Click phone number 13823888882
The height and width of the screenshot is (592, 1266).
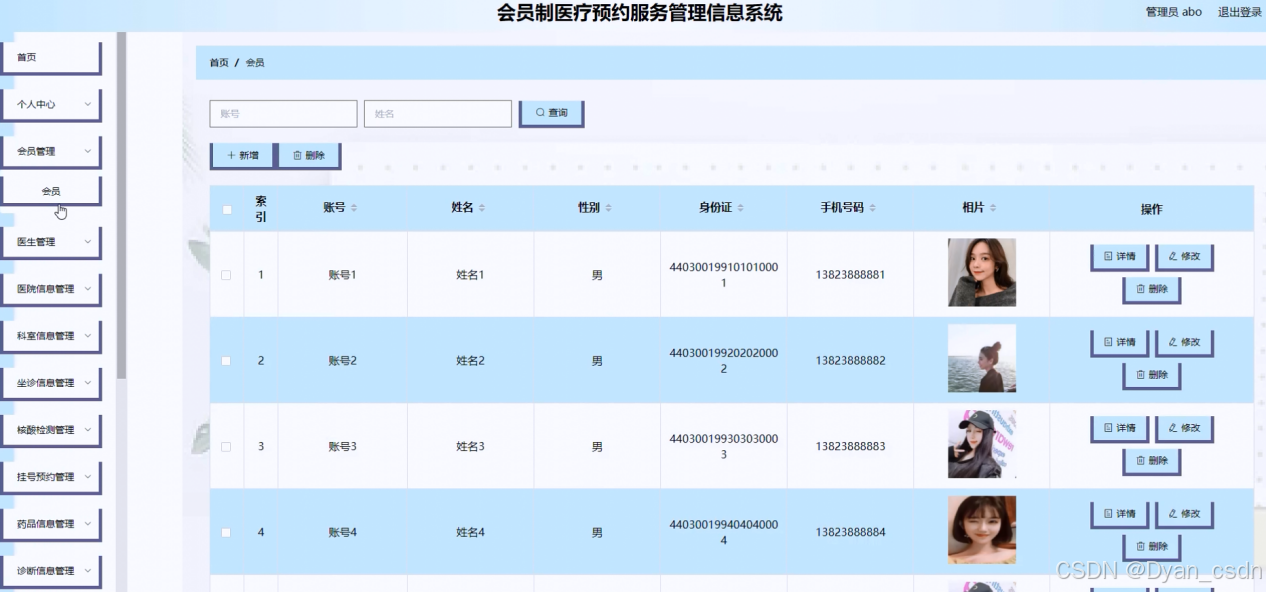(850, 361)
